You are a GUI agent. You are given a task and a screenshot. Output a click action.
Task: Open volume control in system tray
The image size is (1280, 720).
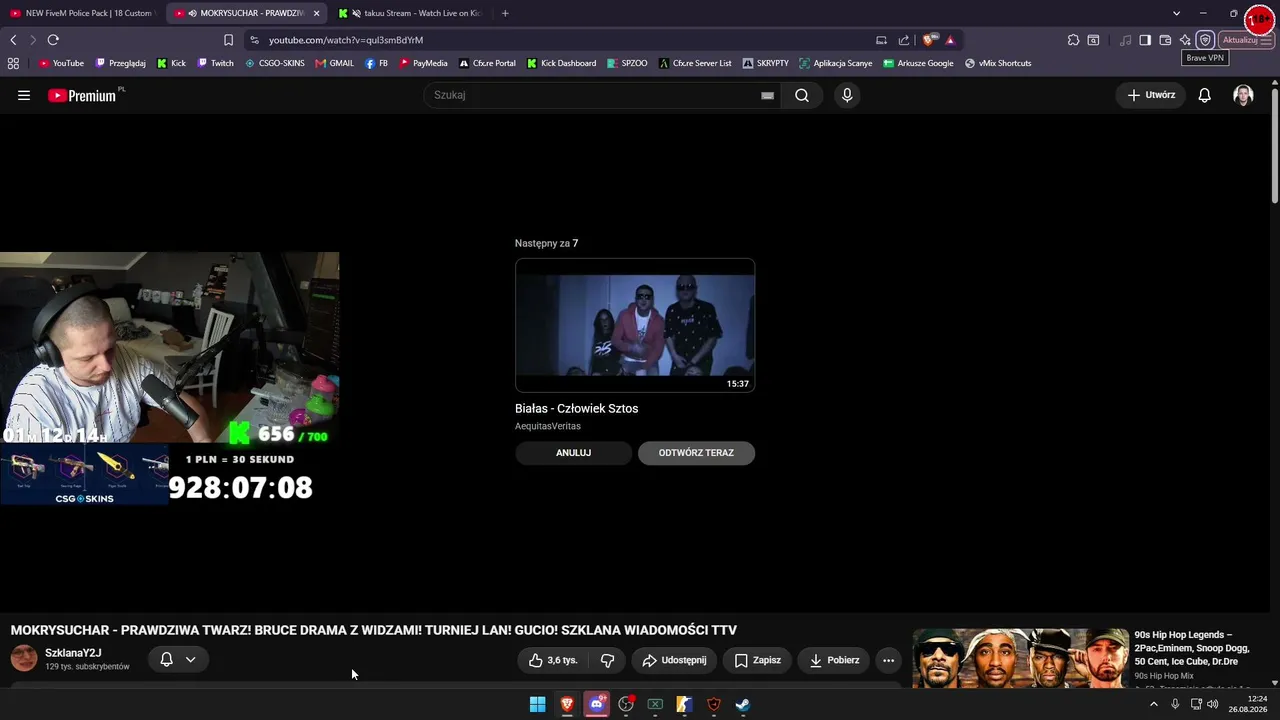pos(1212,704)
